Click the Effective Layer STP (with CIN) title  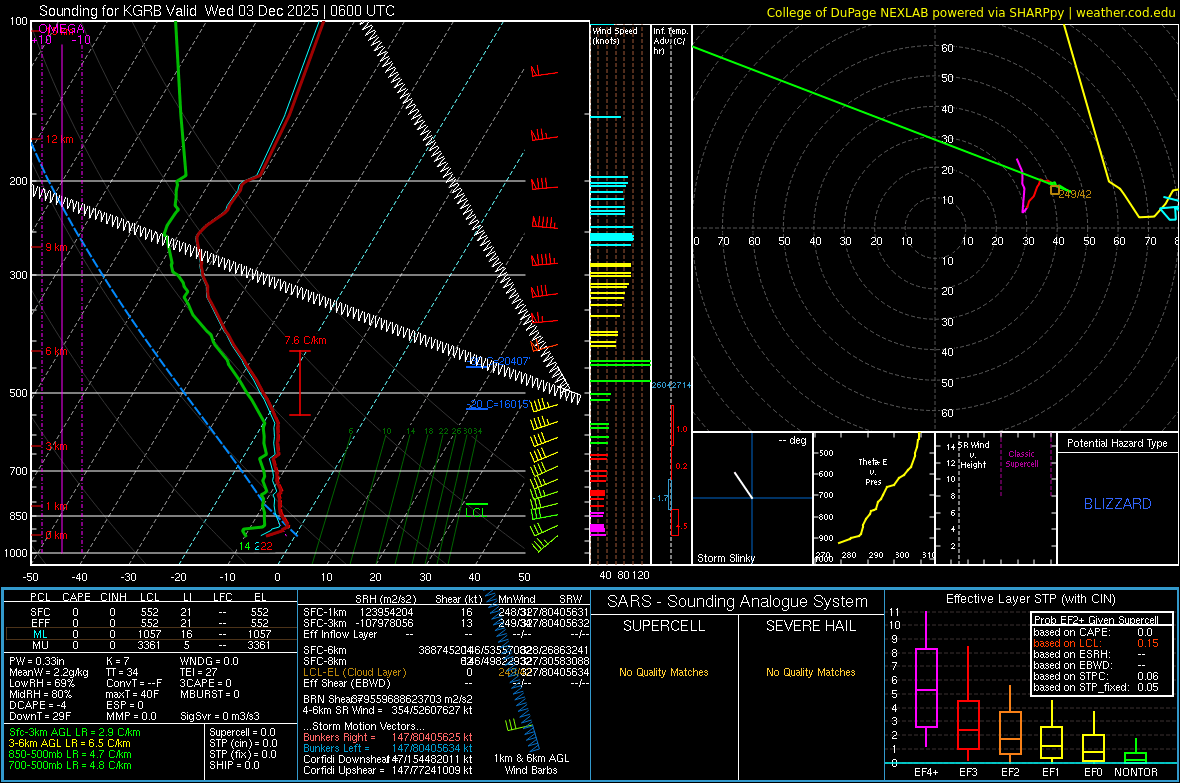[x=1030, y=599]
